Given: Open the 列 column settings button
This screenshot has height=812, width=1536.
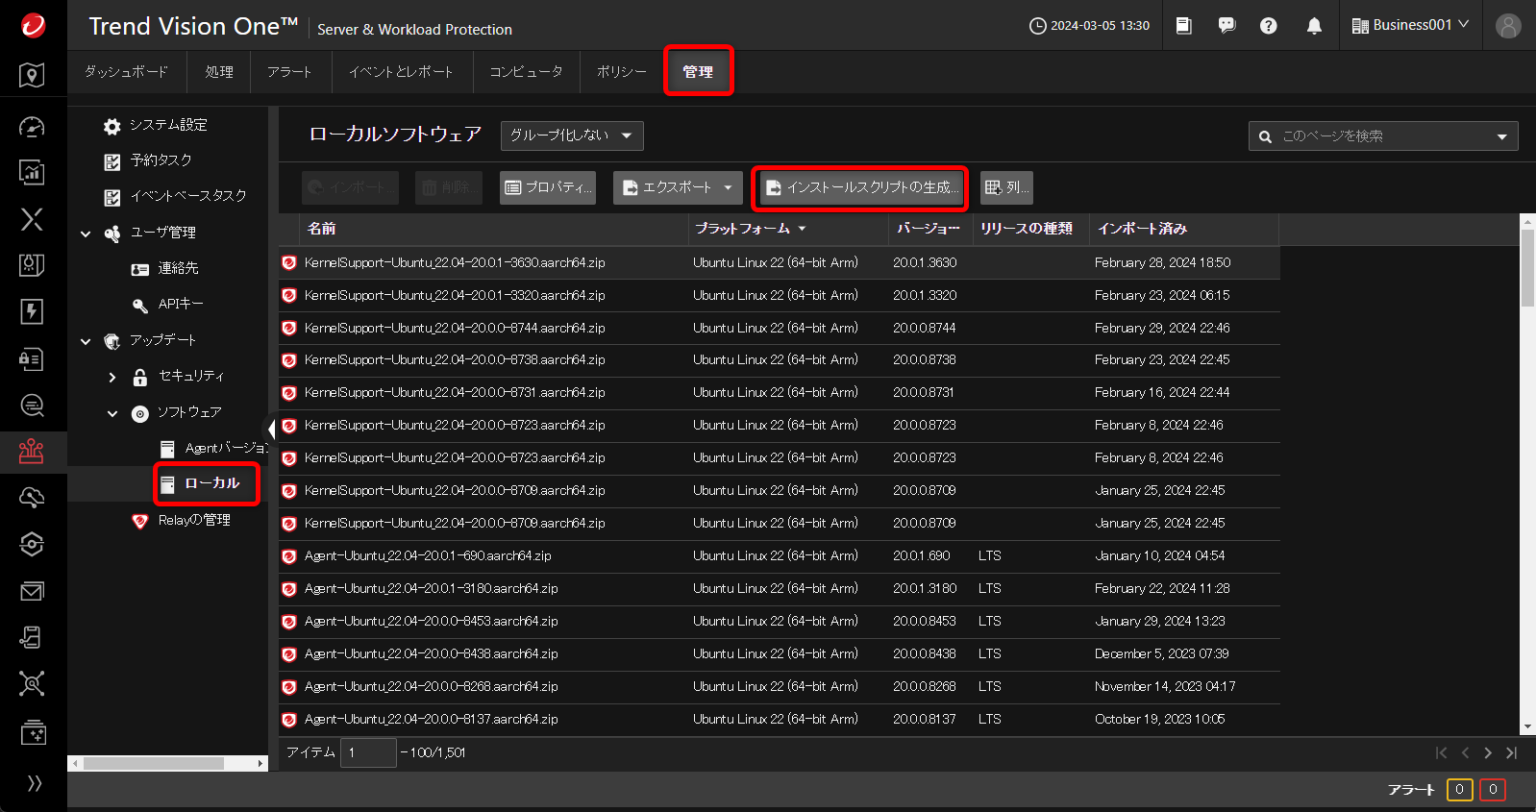Looking at the screenshot, I should 1006,187.
